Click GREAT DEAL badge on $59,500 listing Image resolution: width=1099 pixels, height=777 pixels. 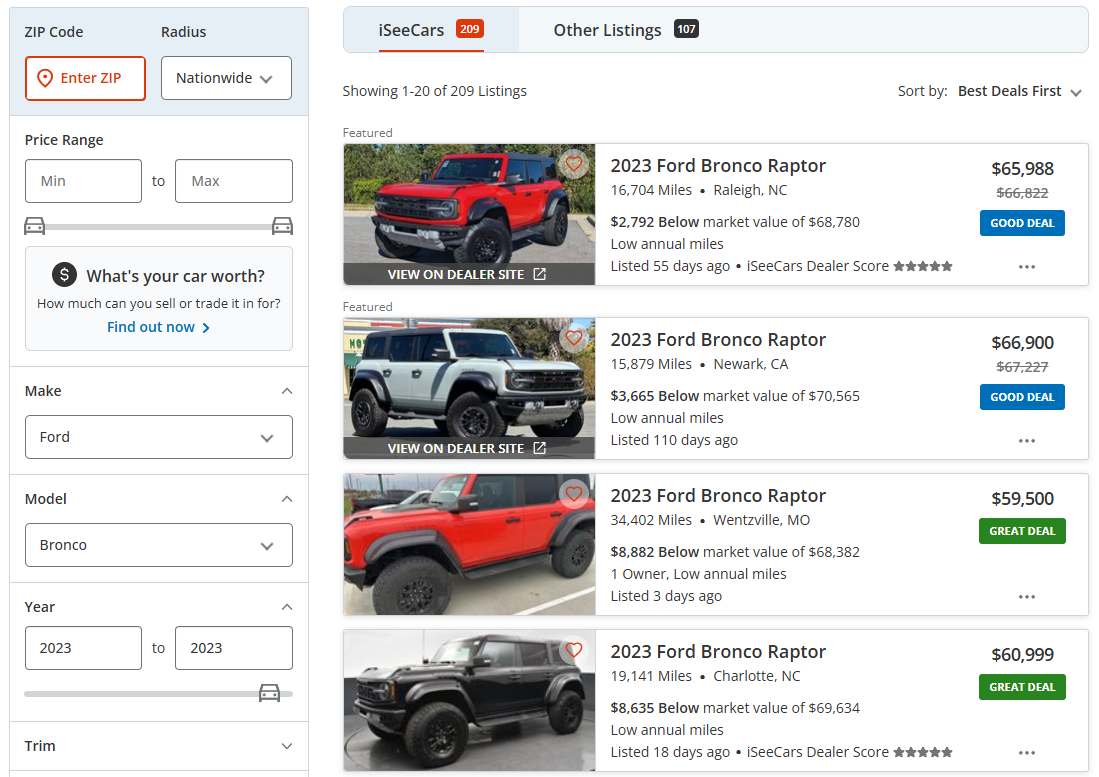pos(1022,531)
